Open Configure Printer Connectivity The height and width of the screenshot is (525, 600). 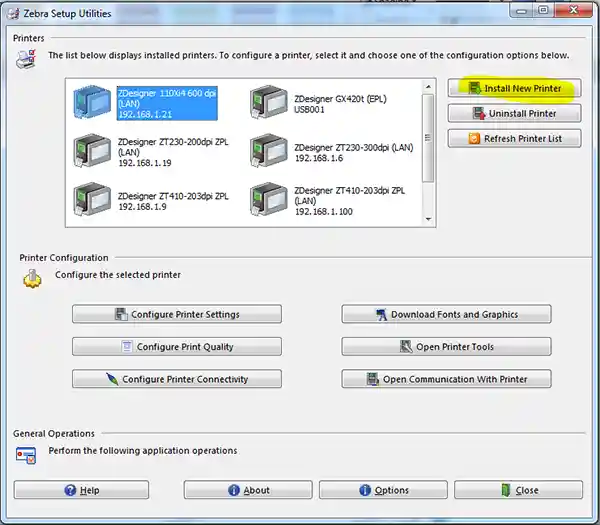pos(177,379)
